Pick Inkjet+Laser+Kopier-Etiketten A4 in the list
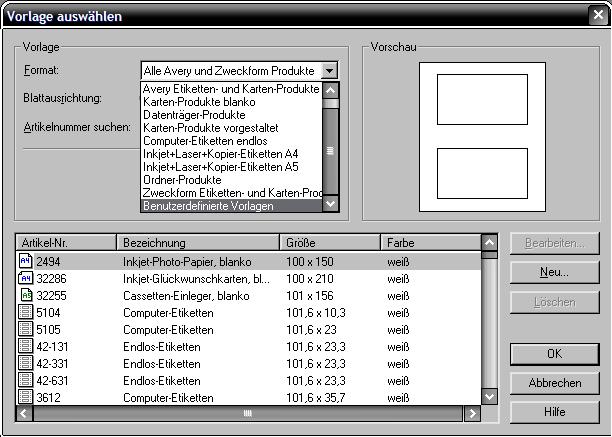612x437 pixels. click(x=221, y=154)
